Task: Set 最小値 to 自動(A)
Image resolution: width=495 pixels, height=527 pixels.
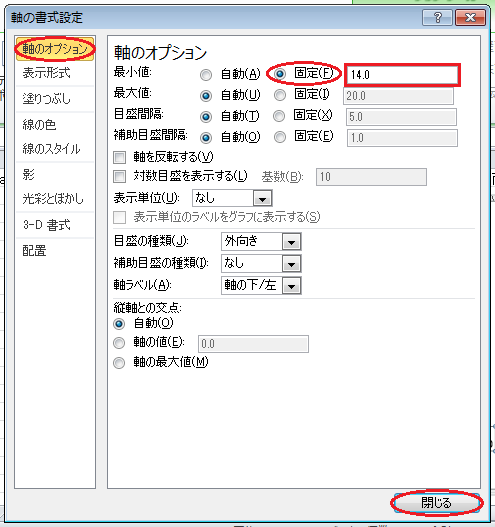Action: tap(206, 75)
